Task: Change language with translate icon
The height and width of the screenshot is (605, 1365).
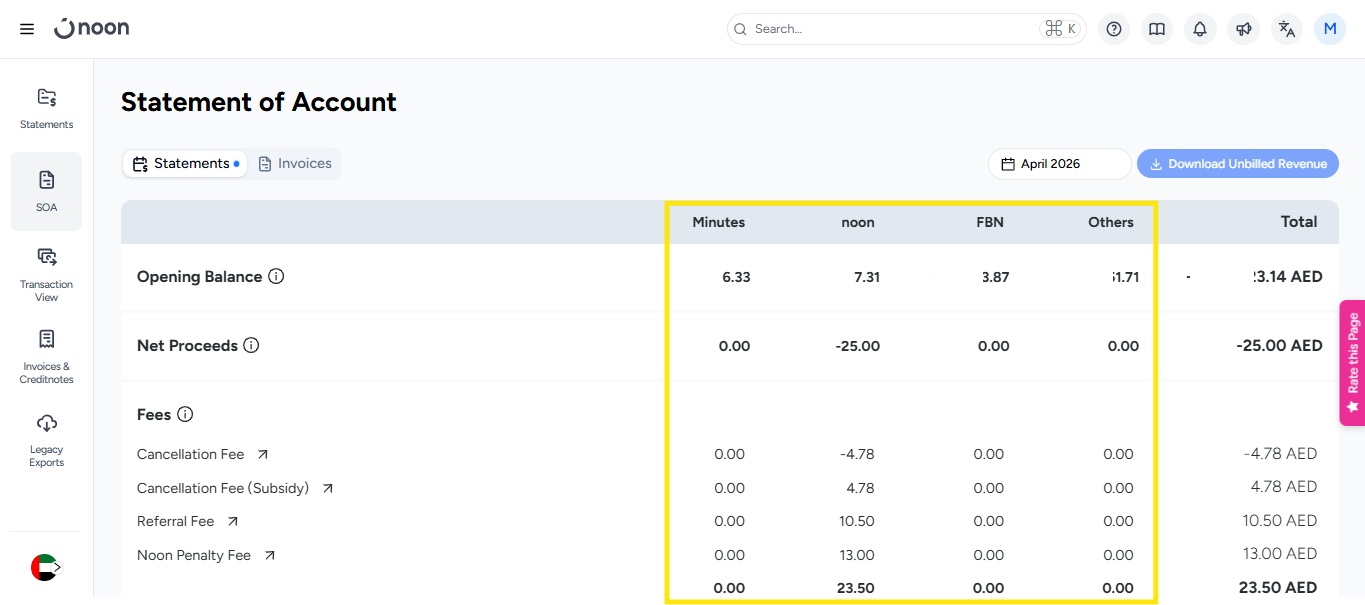Action: (1287, 29)
